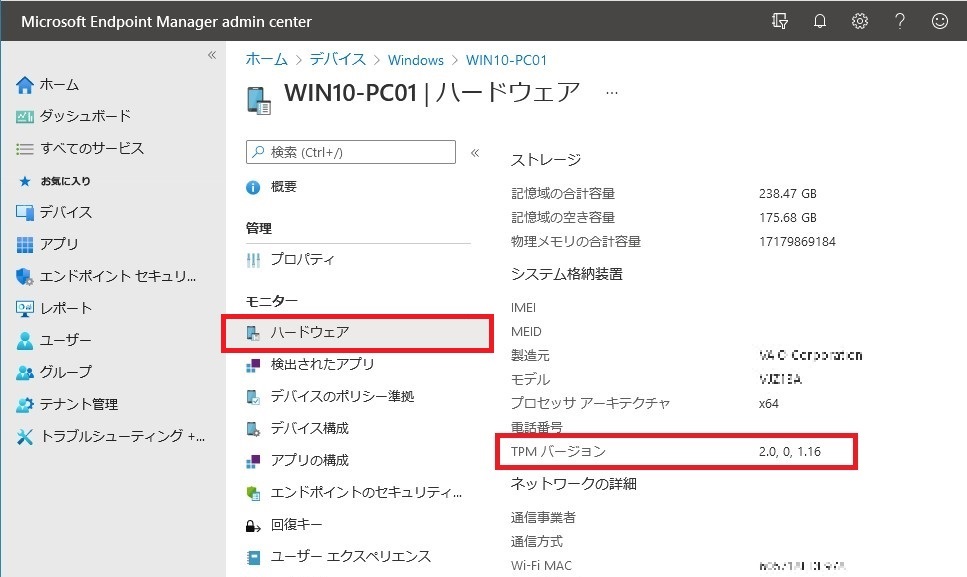Viewport: 967px width, 577px height.
Task: Click the device icon beside WIN10-PC01 title
Action: pos(259,100)
